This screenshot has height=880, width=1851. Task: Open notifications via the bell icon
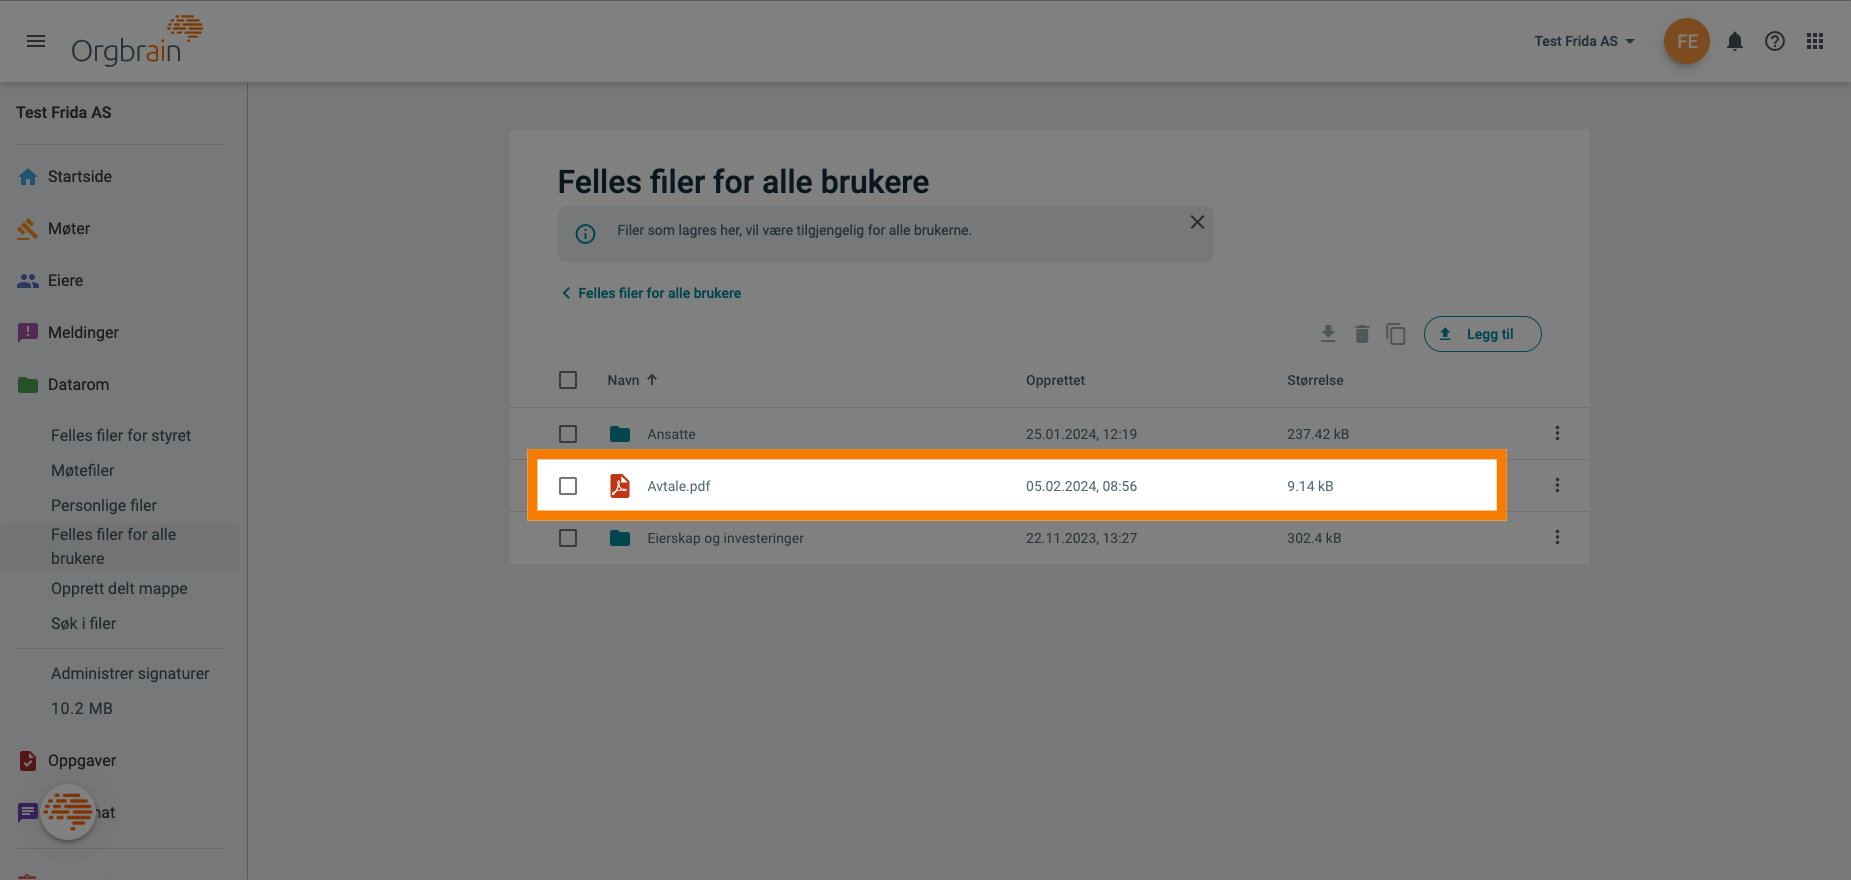1735,41
